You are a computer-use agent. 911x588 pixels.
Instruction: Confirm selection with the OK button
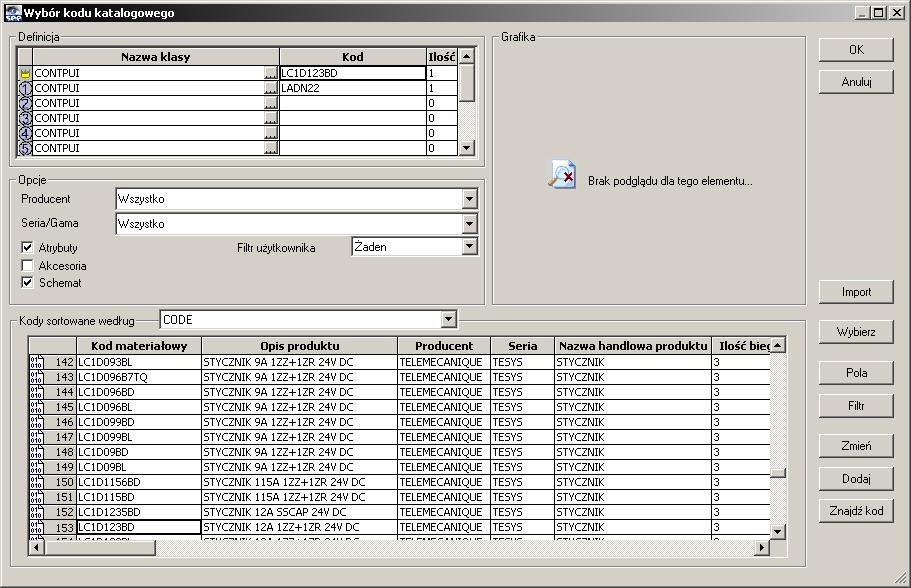(856, 50)
